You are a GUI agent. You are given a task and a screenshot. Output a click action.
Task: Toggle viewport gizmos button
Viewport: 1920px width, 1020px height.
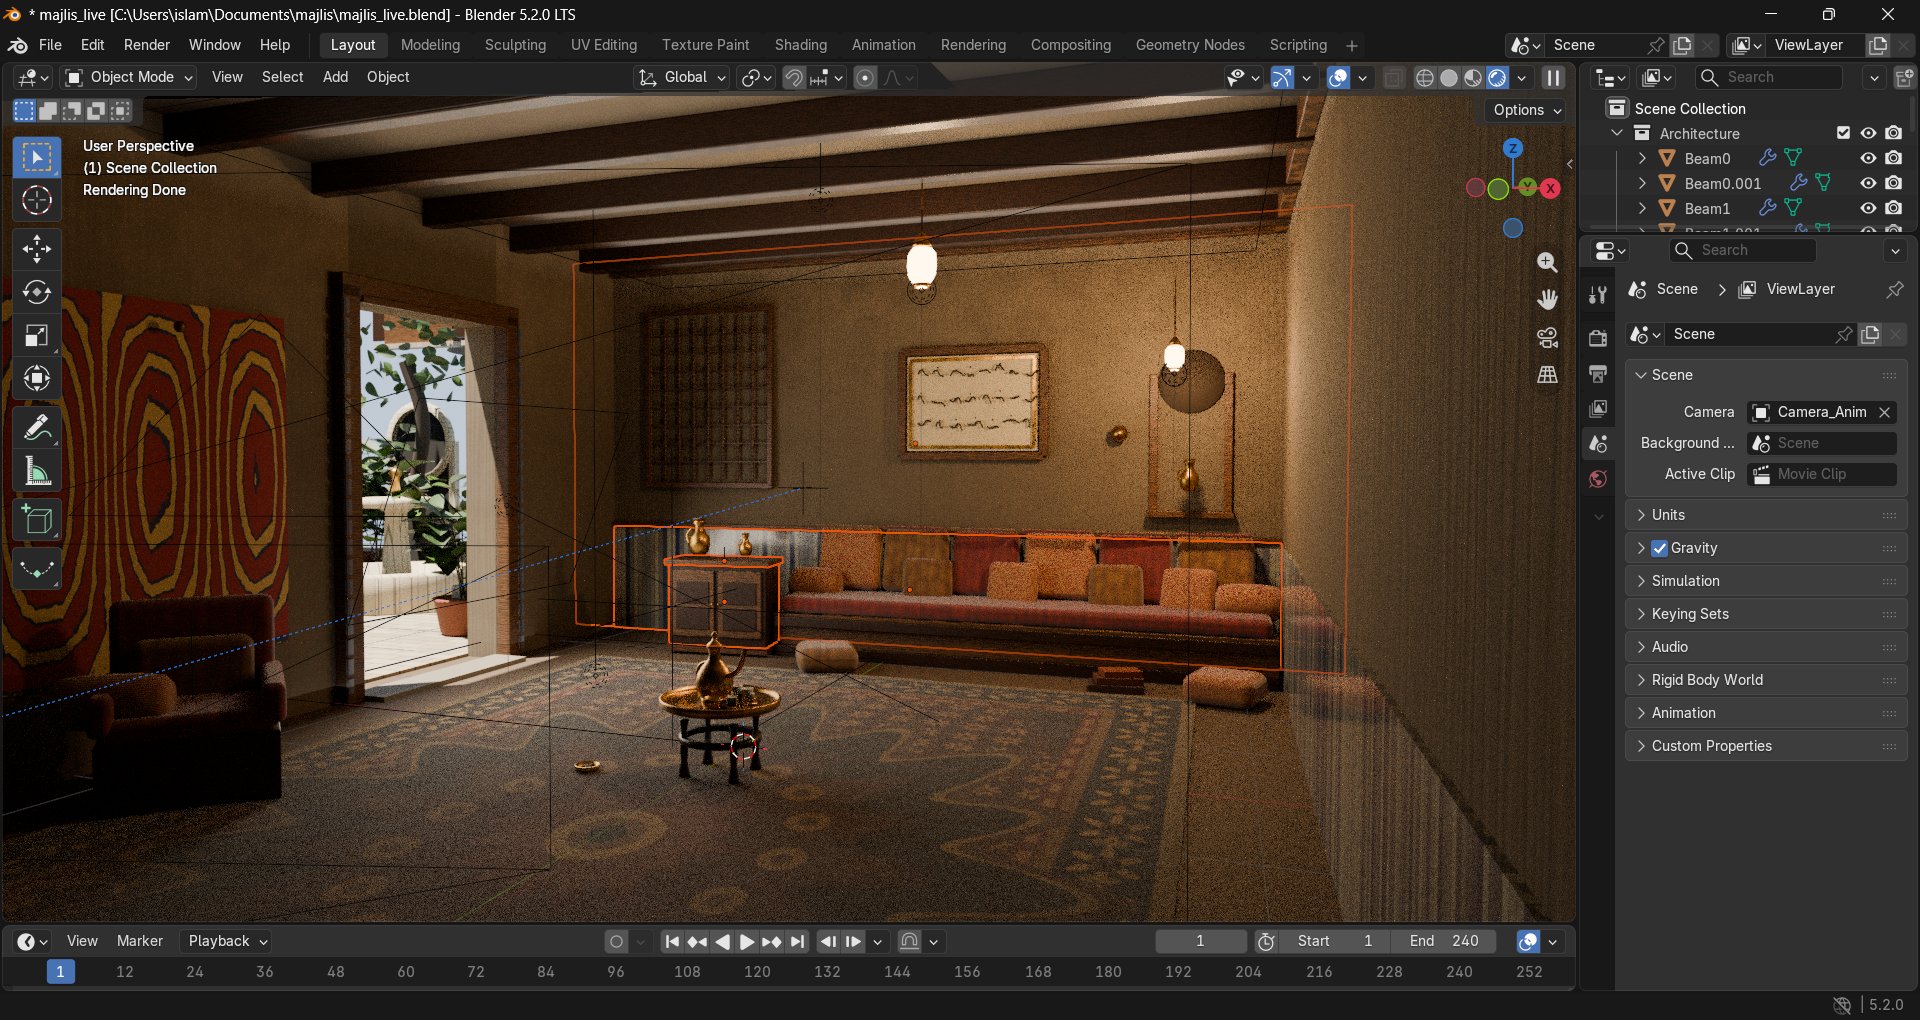coord(1282,78)
